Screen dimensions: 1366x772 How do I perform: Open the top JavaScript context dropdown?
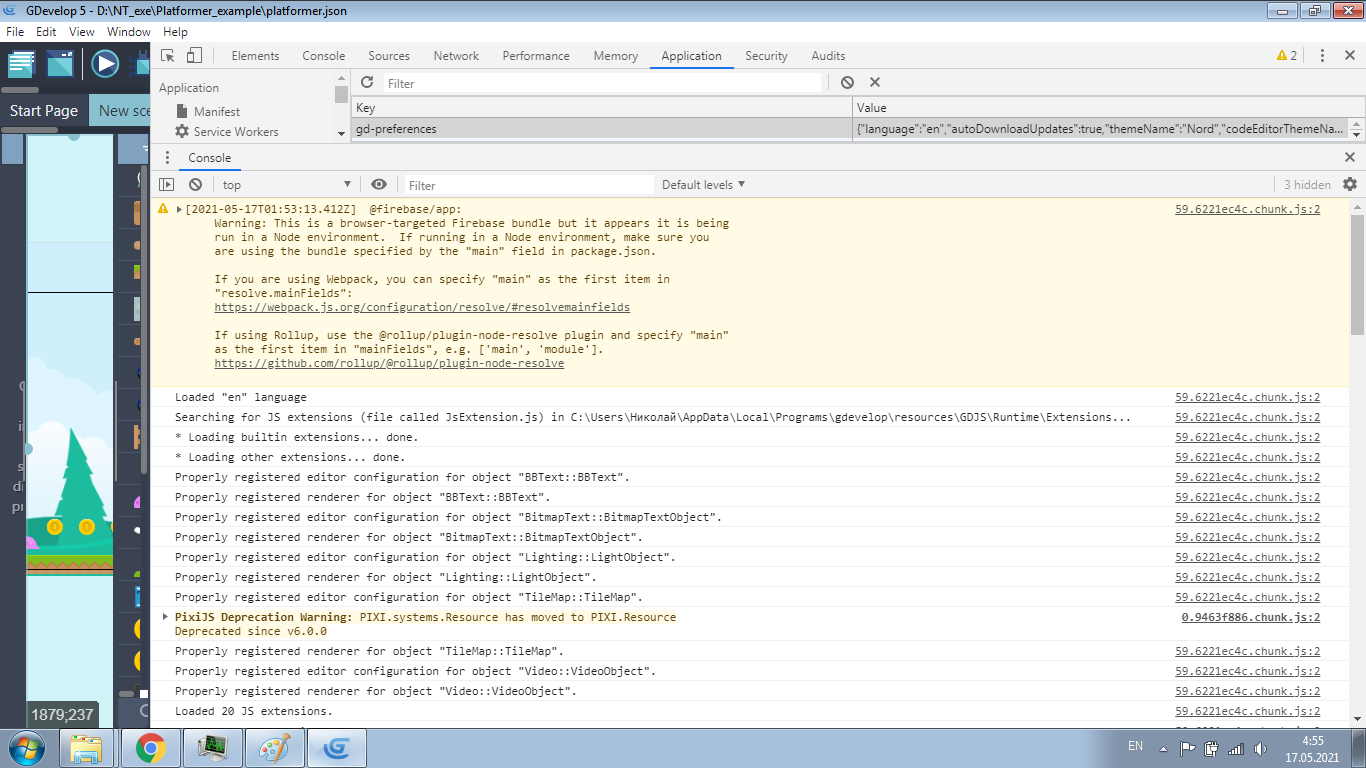click(x=287, y=185)
